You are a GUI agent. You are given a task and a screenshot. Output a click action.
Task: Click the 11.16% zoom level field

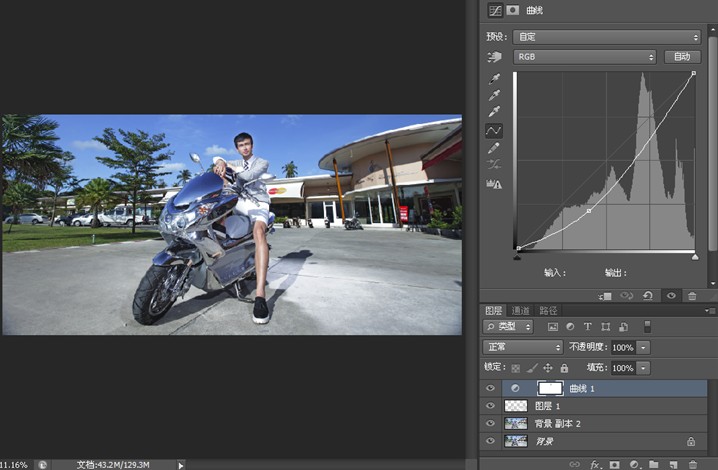[14, 465]
